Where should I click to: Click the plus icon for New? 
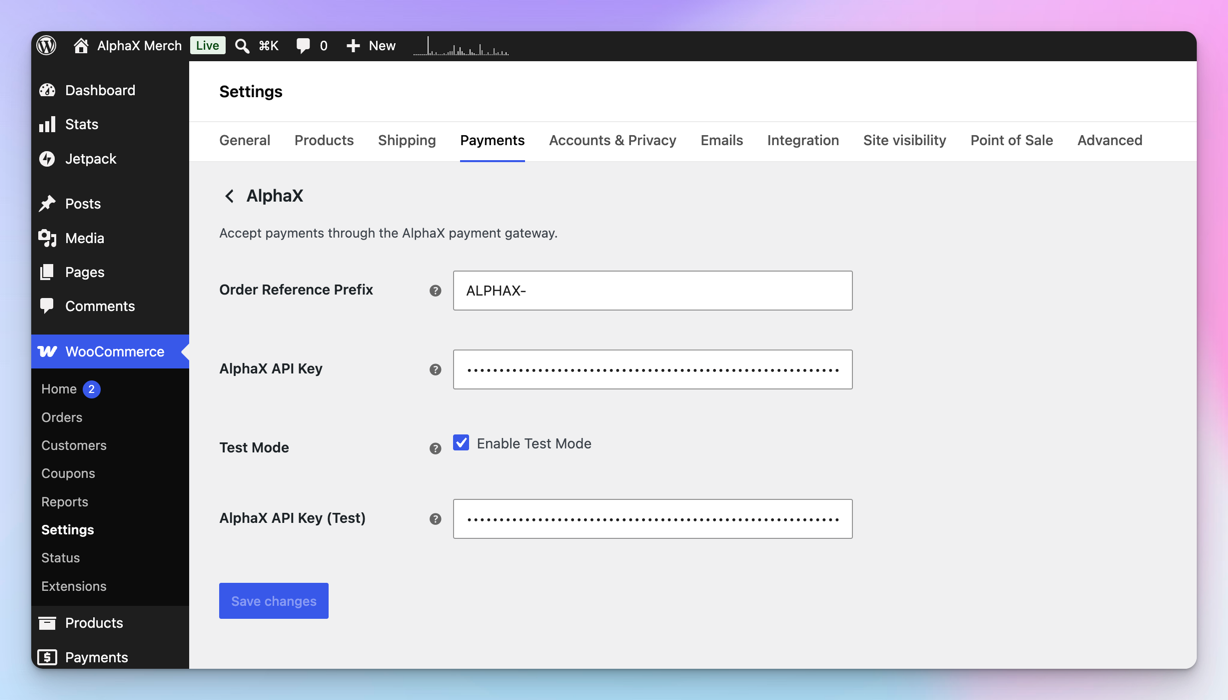point(353,46)
